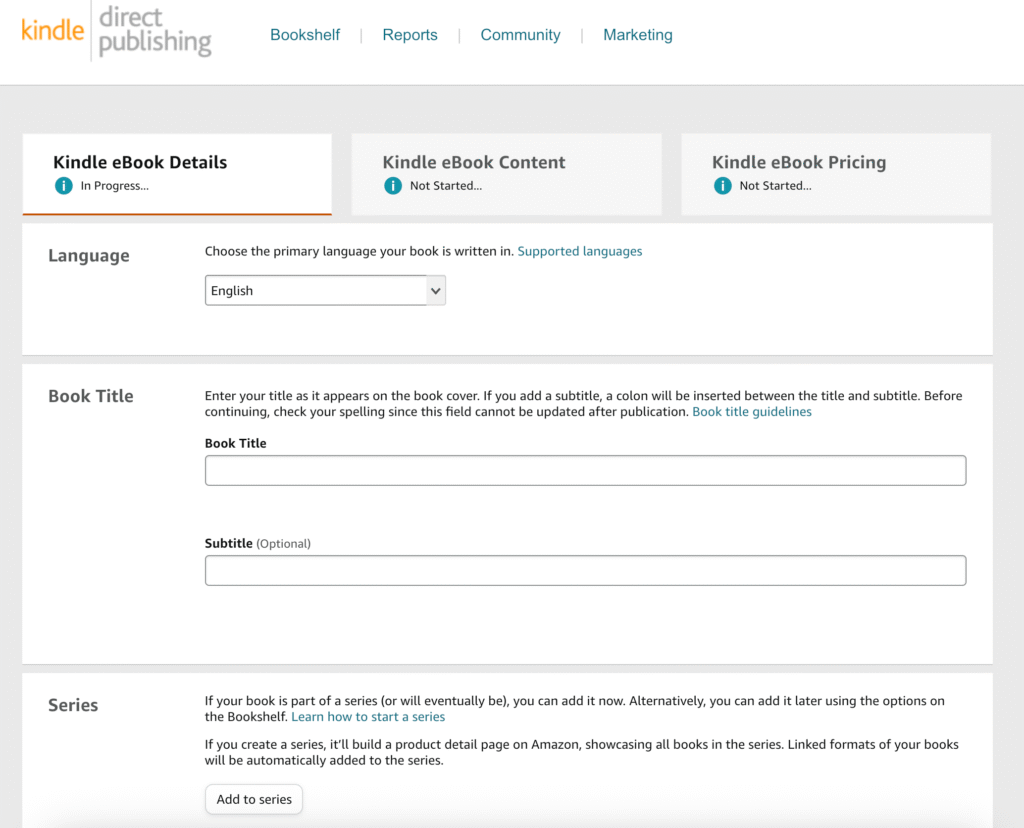This screenshot has height=828, width=1024.
Task: Open the Supported languages link
Action: 580,251
